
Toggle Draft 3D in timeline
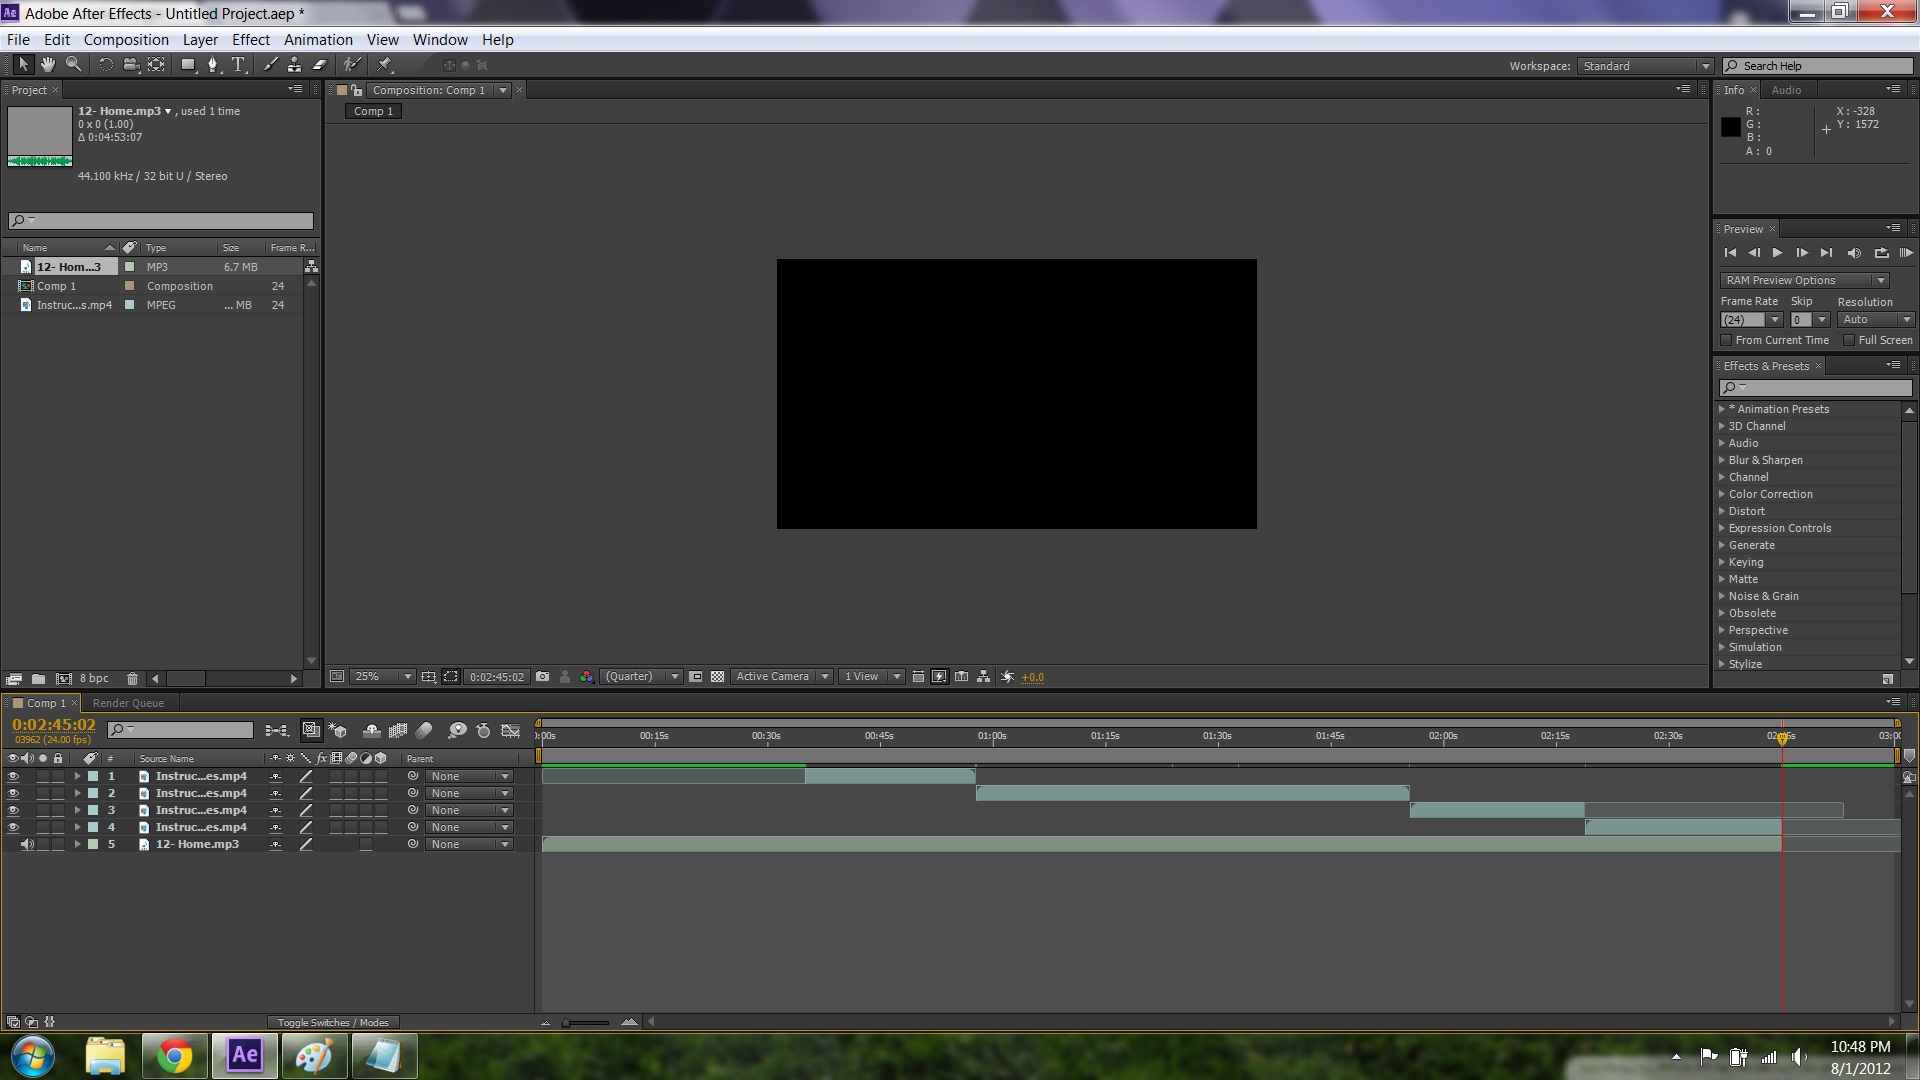(x=338, y=731)
